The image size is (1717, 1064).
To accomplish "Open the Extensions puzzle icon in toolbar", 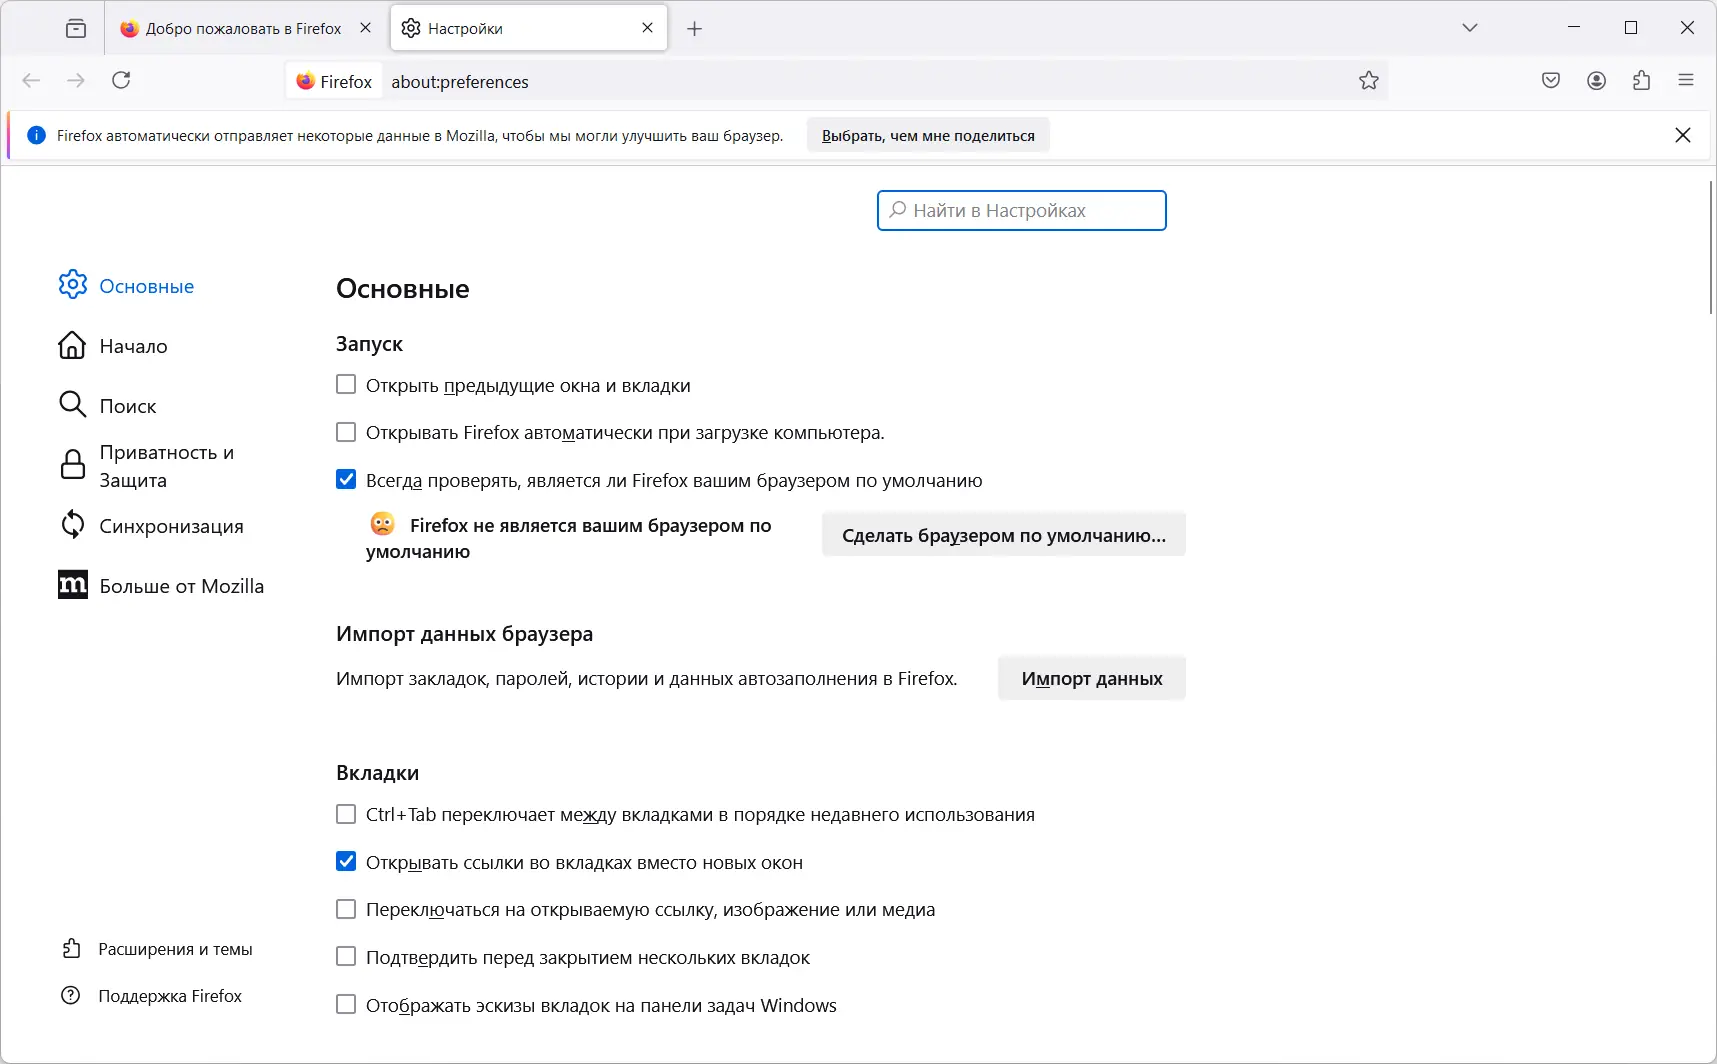I will (1641, 81).
